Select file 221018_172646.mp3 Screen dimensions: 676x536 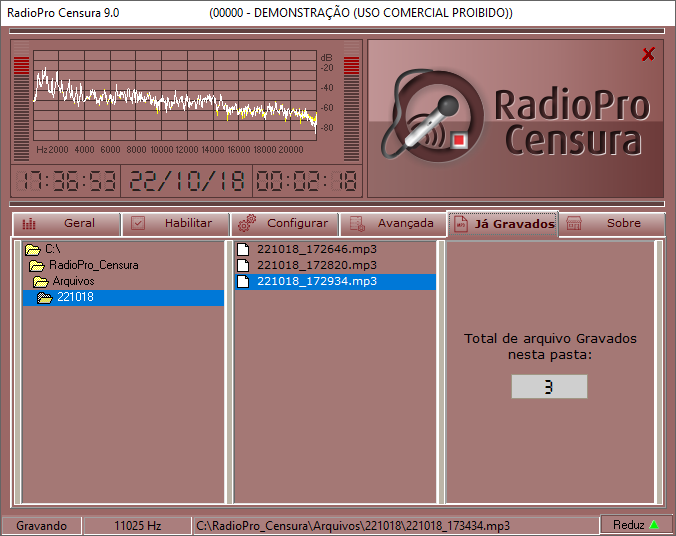point(335,249)
